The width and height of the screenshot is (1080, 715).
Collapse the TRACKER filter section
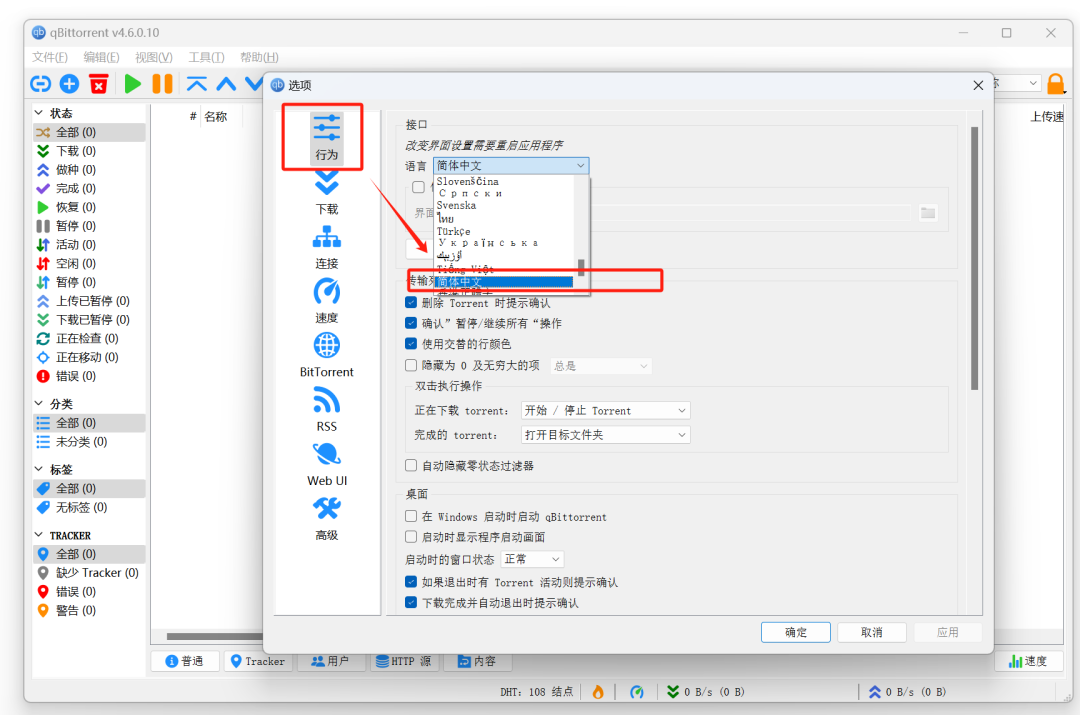click(x=39, y=535)
